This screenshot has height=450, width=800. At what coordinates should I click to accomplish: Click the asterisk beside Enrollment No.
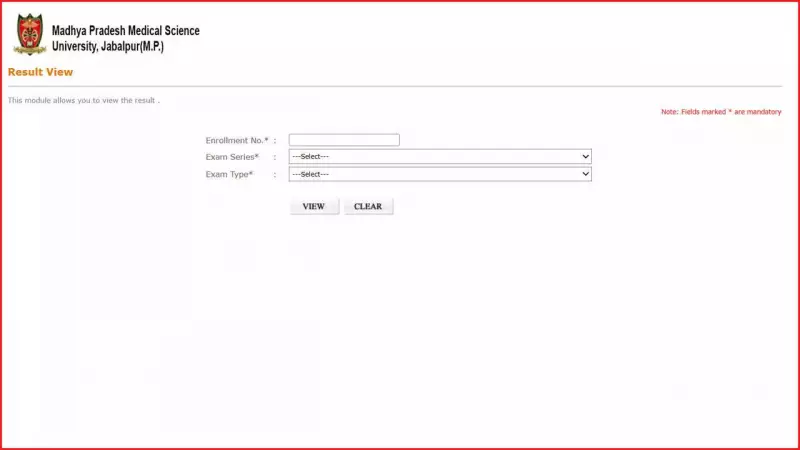266,140
